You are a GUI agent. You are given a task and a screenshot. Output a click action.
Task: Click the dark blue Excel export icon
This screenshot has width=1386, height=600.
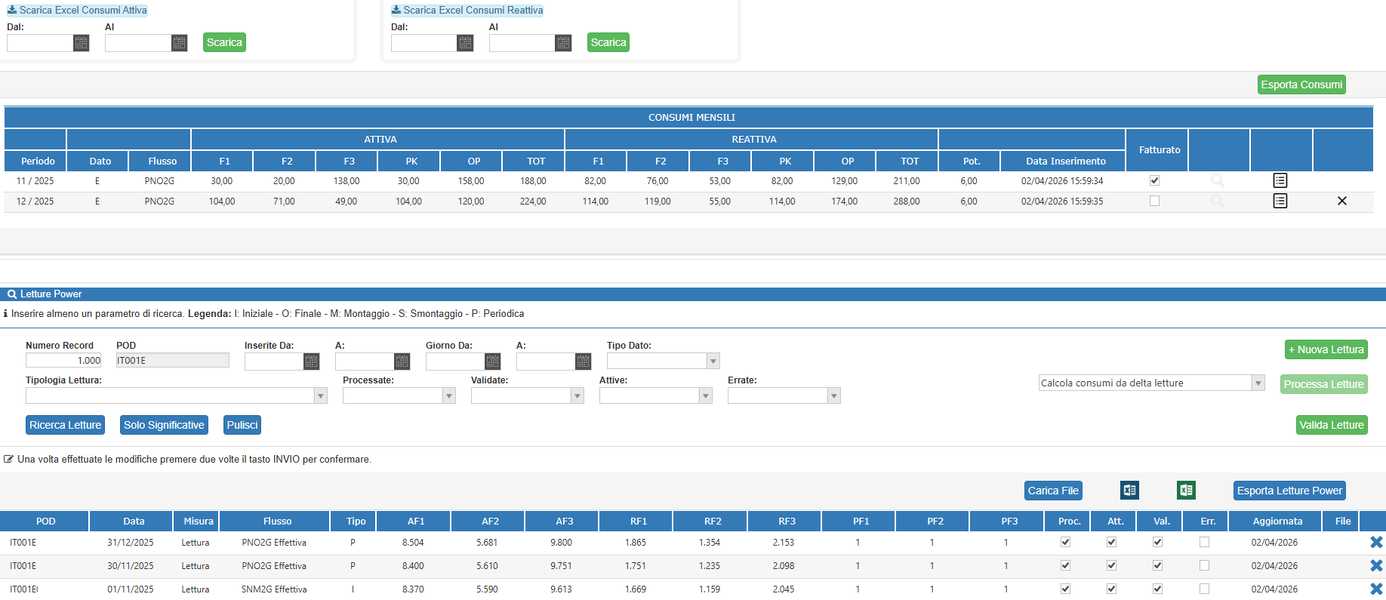tap(1130, 491)
